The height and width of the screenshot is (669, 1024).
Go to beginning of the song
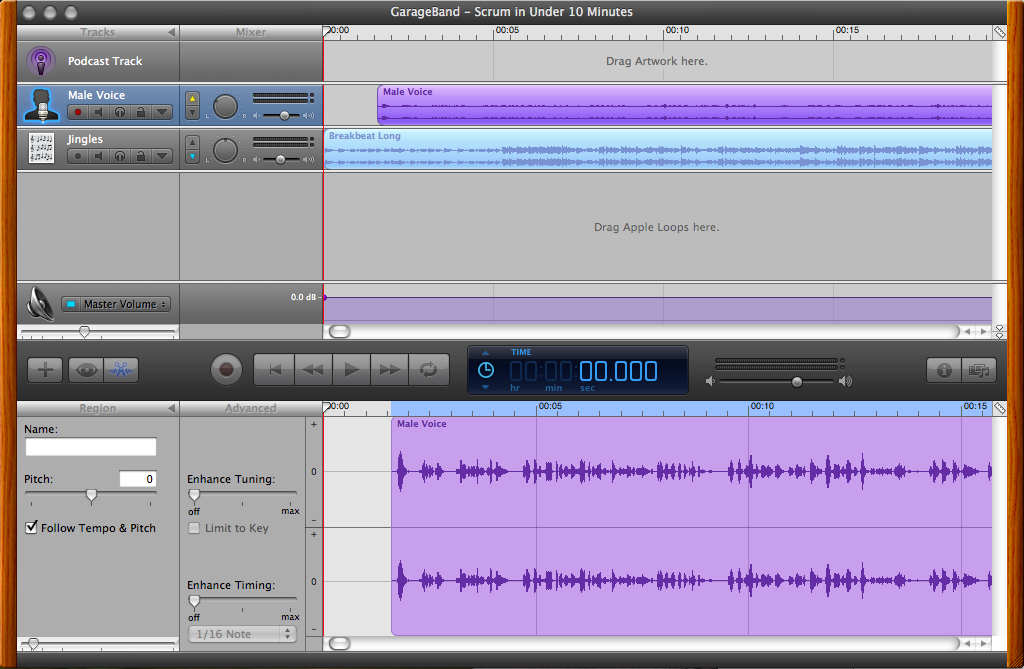275,370
